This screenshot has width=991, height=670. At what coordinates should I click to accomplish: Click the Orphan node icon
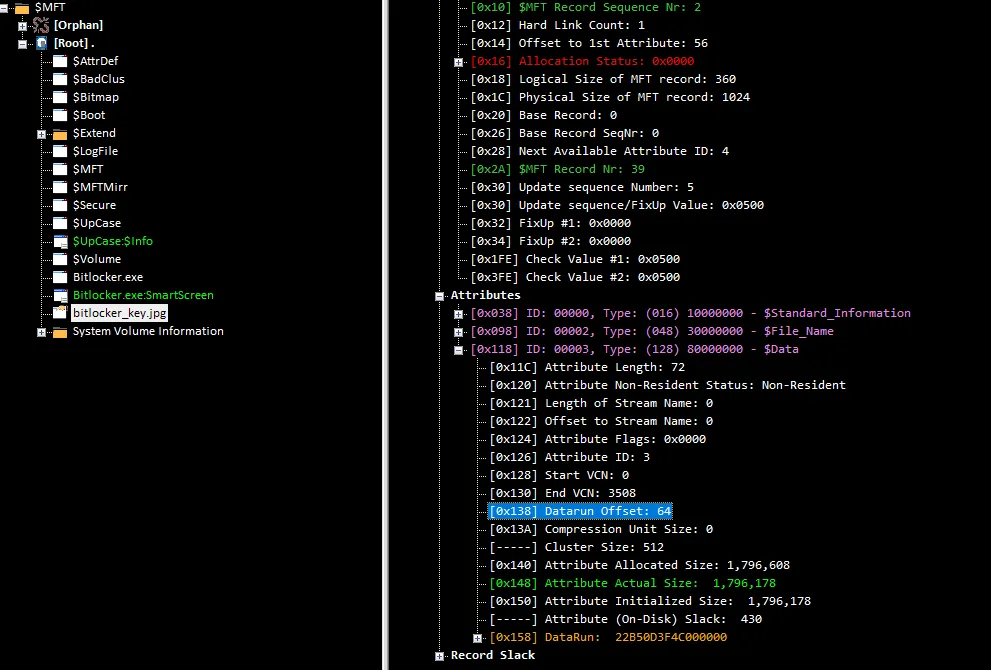pyautogui.click(x=41, y=25)
